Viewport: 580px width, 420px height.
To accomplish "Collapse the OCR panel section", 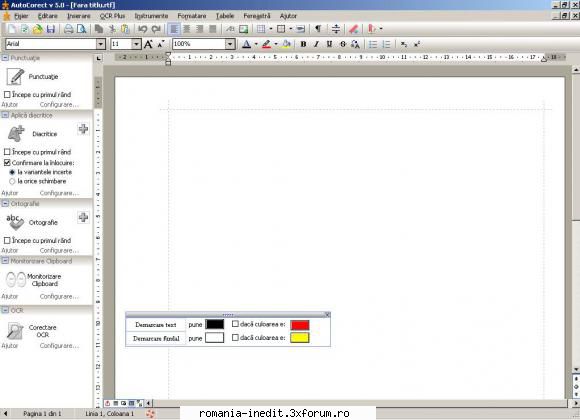I will coord(5,310).
